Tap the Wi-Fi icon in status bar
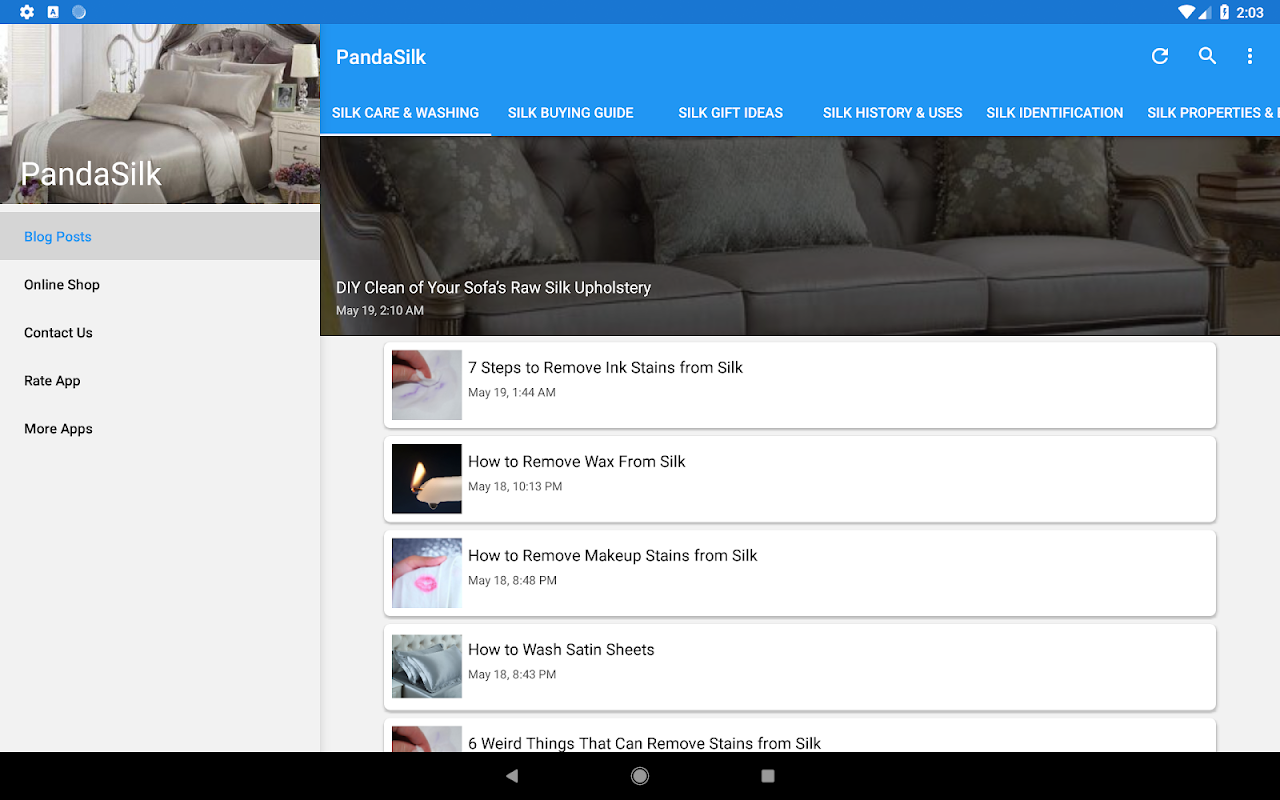This screenshot has width=1280, height=800. [x=1186, y=12]
